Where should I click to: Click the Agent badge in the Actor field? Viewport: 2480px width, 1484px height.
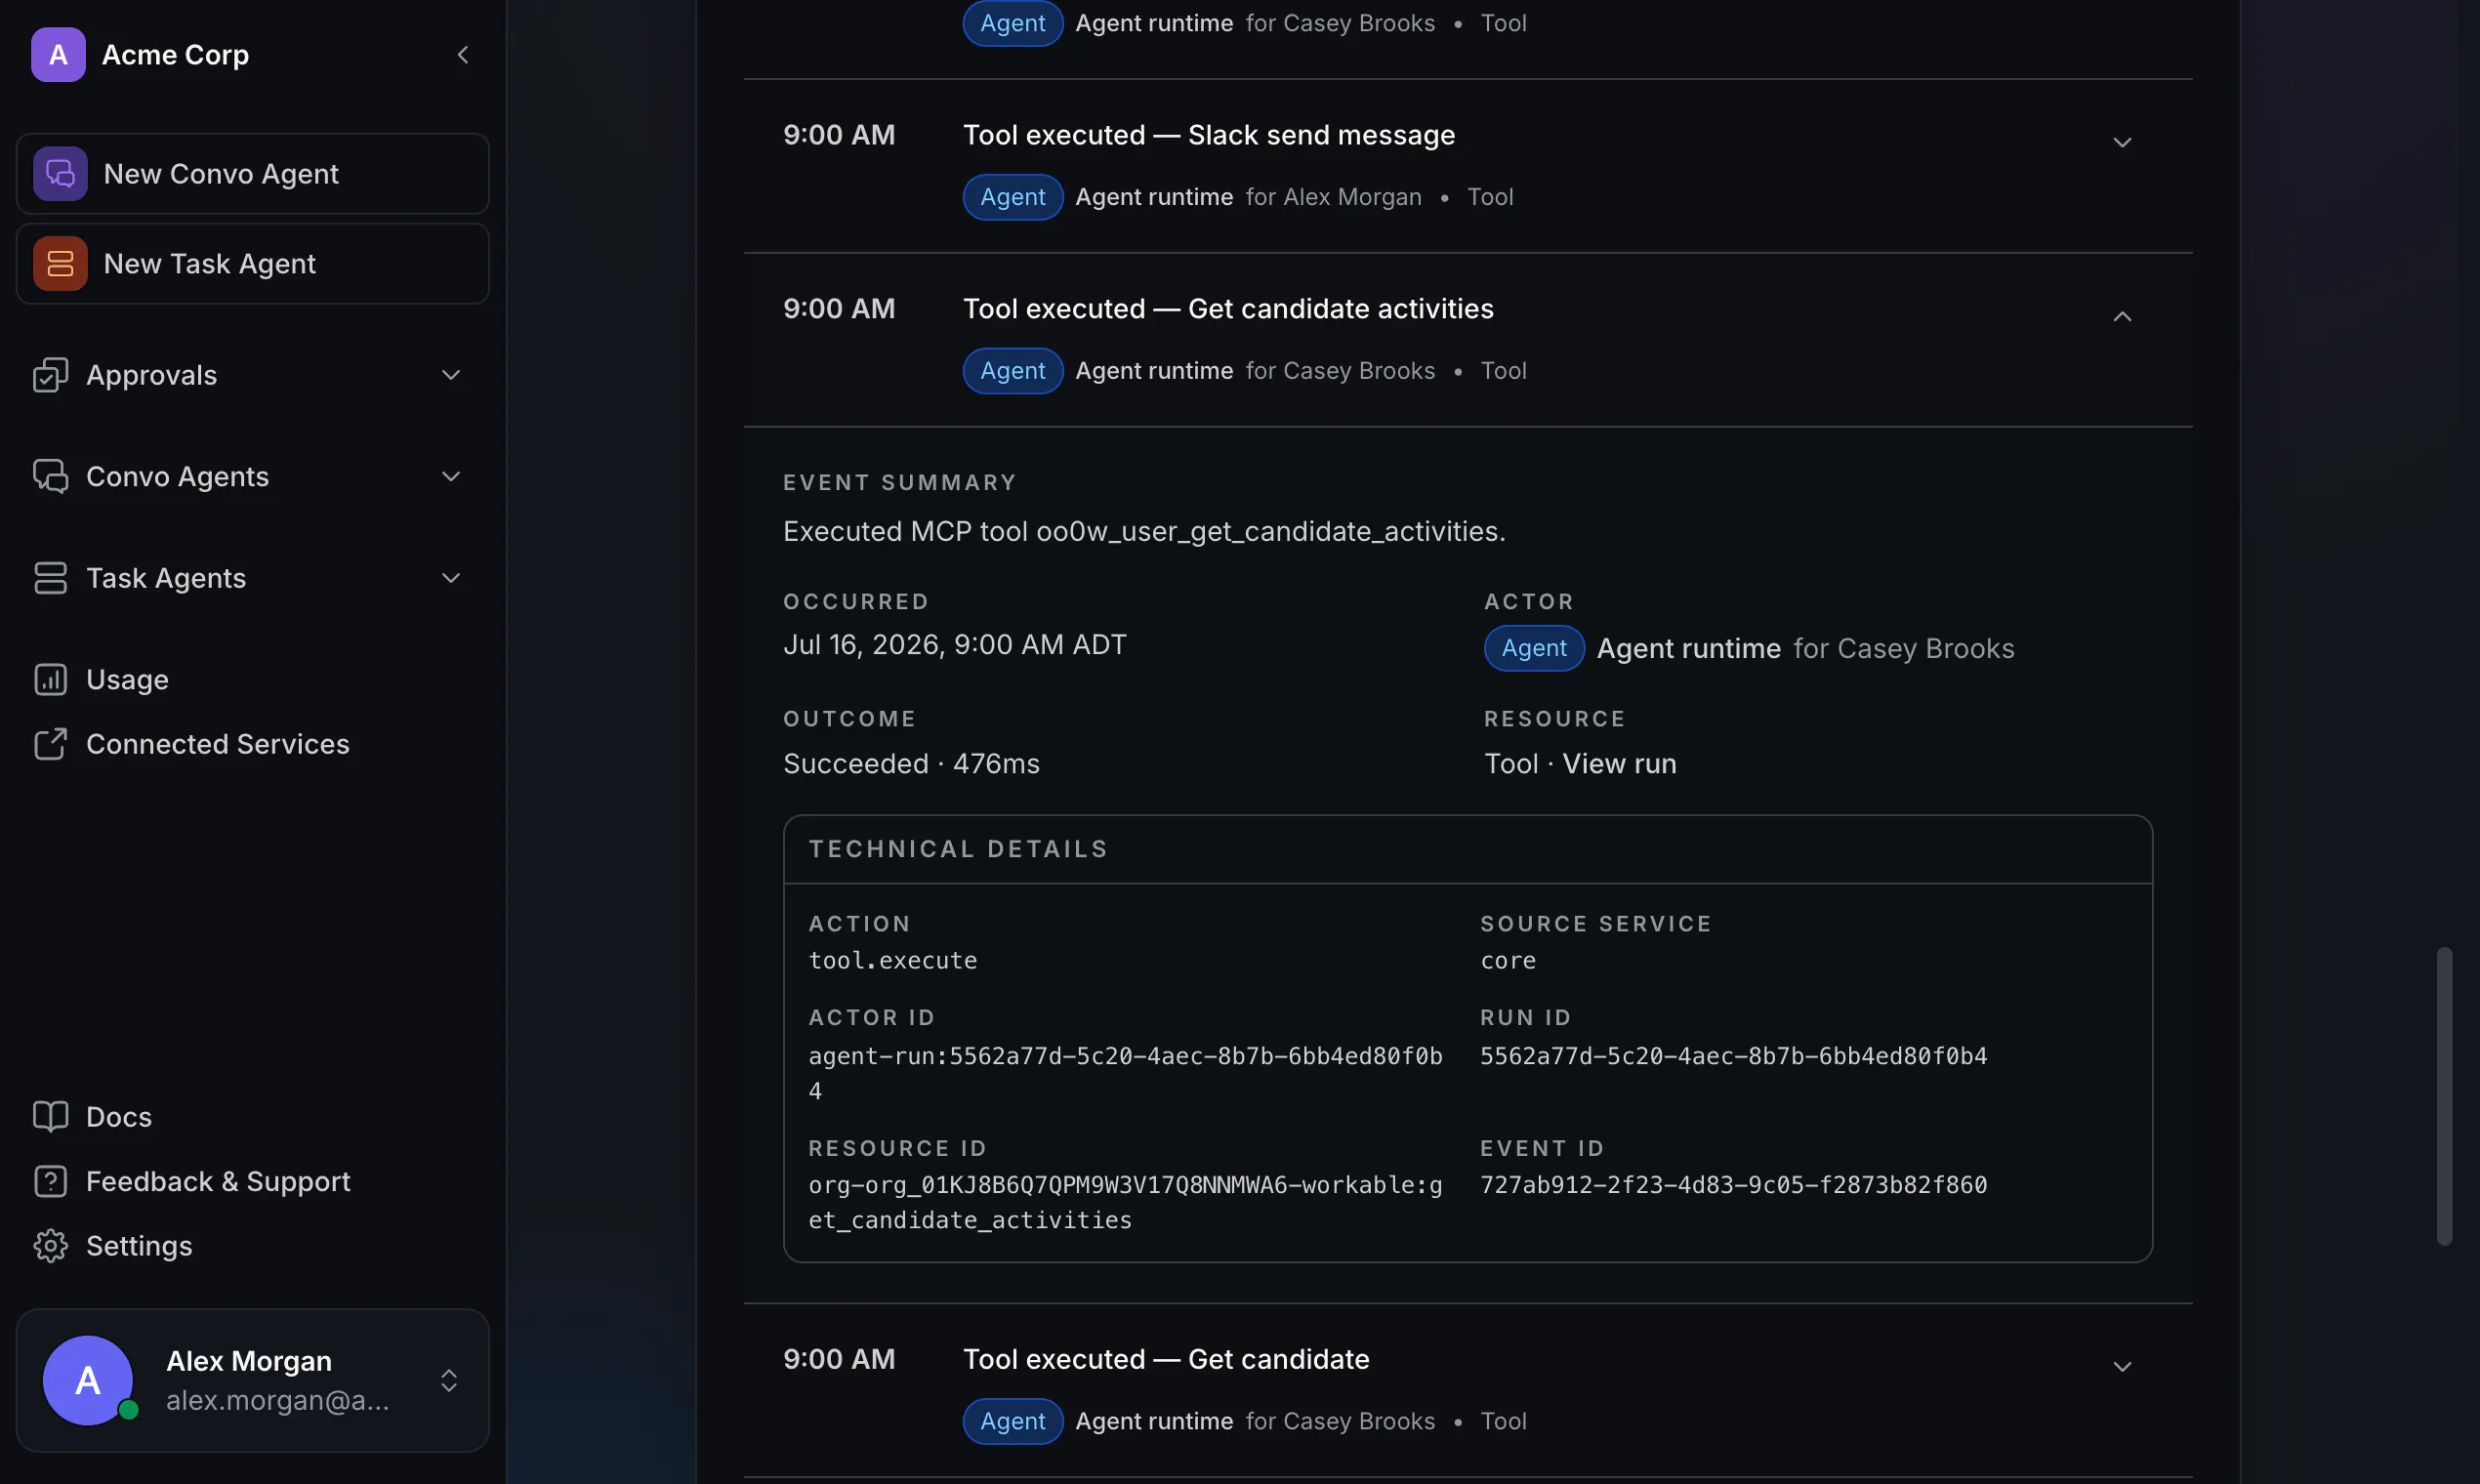(x=1534, y=649)
